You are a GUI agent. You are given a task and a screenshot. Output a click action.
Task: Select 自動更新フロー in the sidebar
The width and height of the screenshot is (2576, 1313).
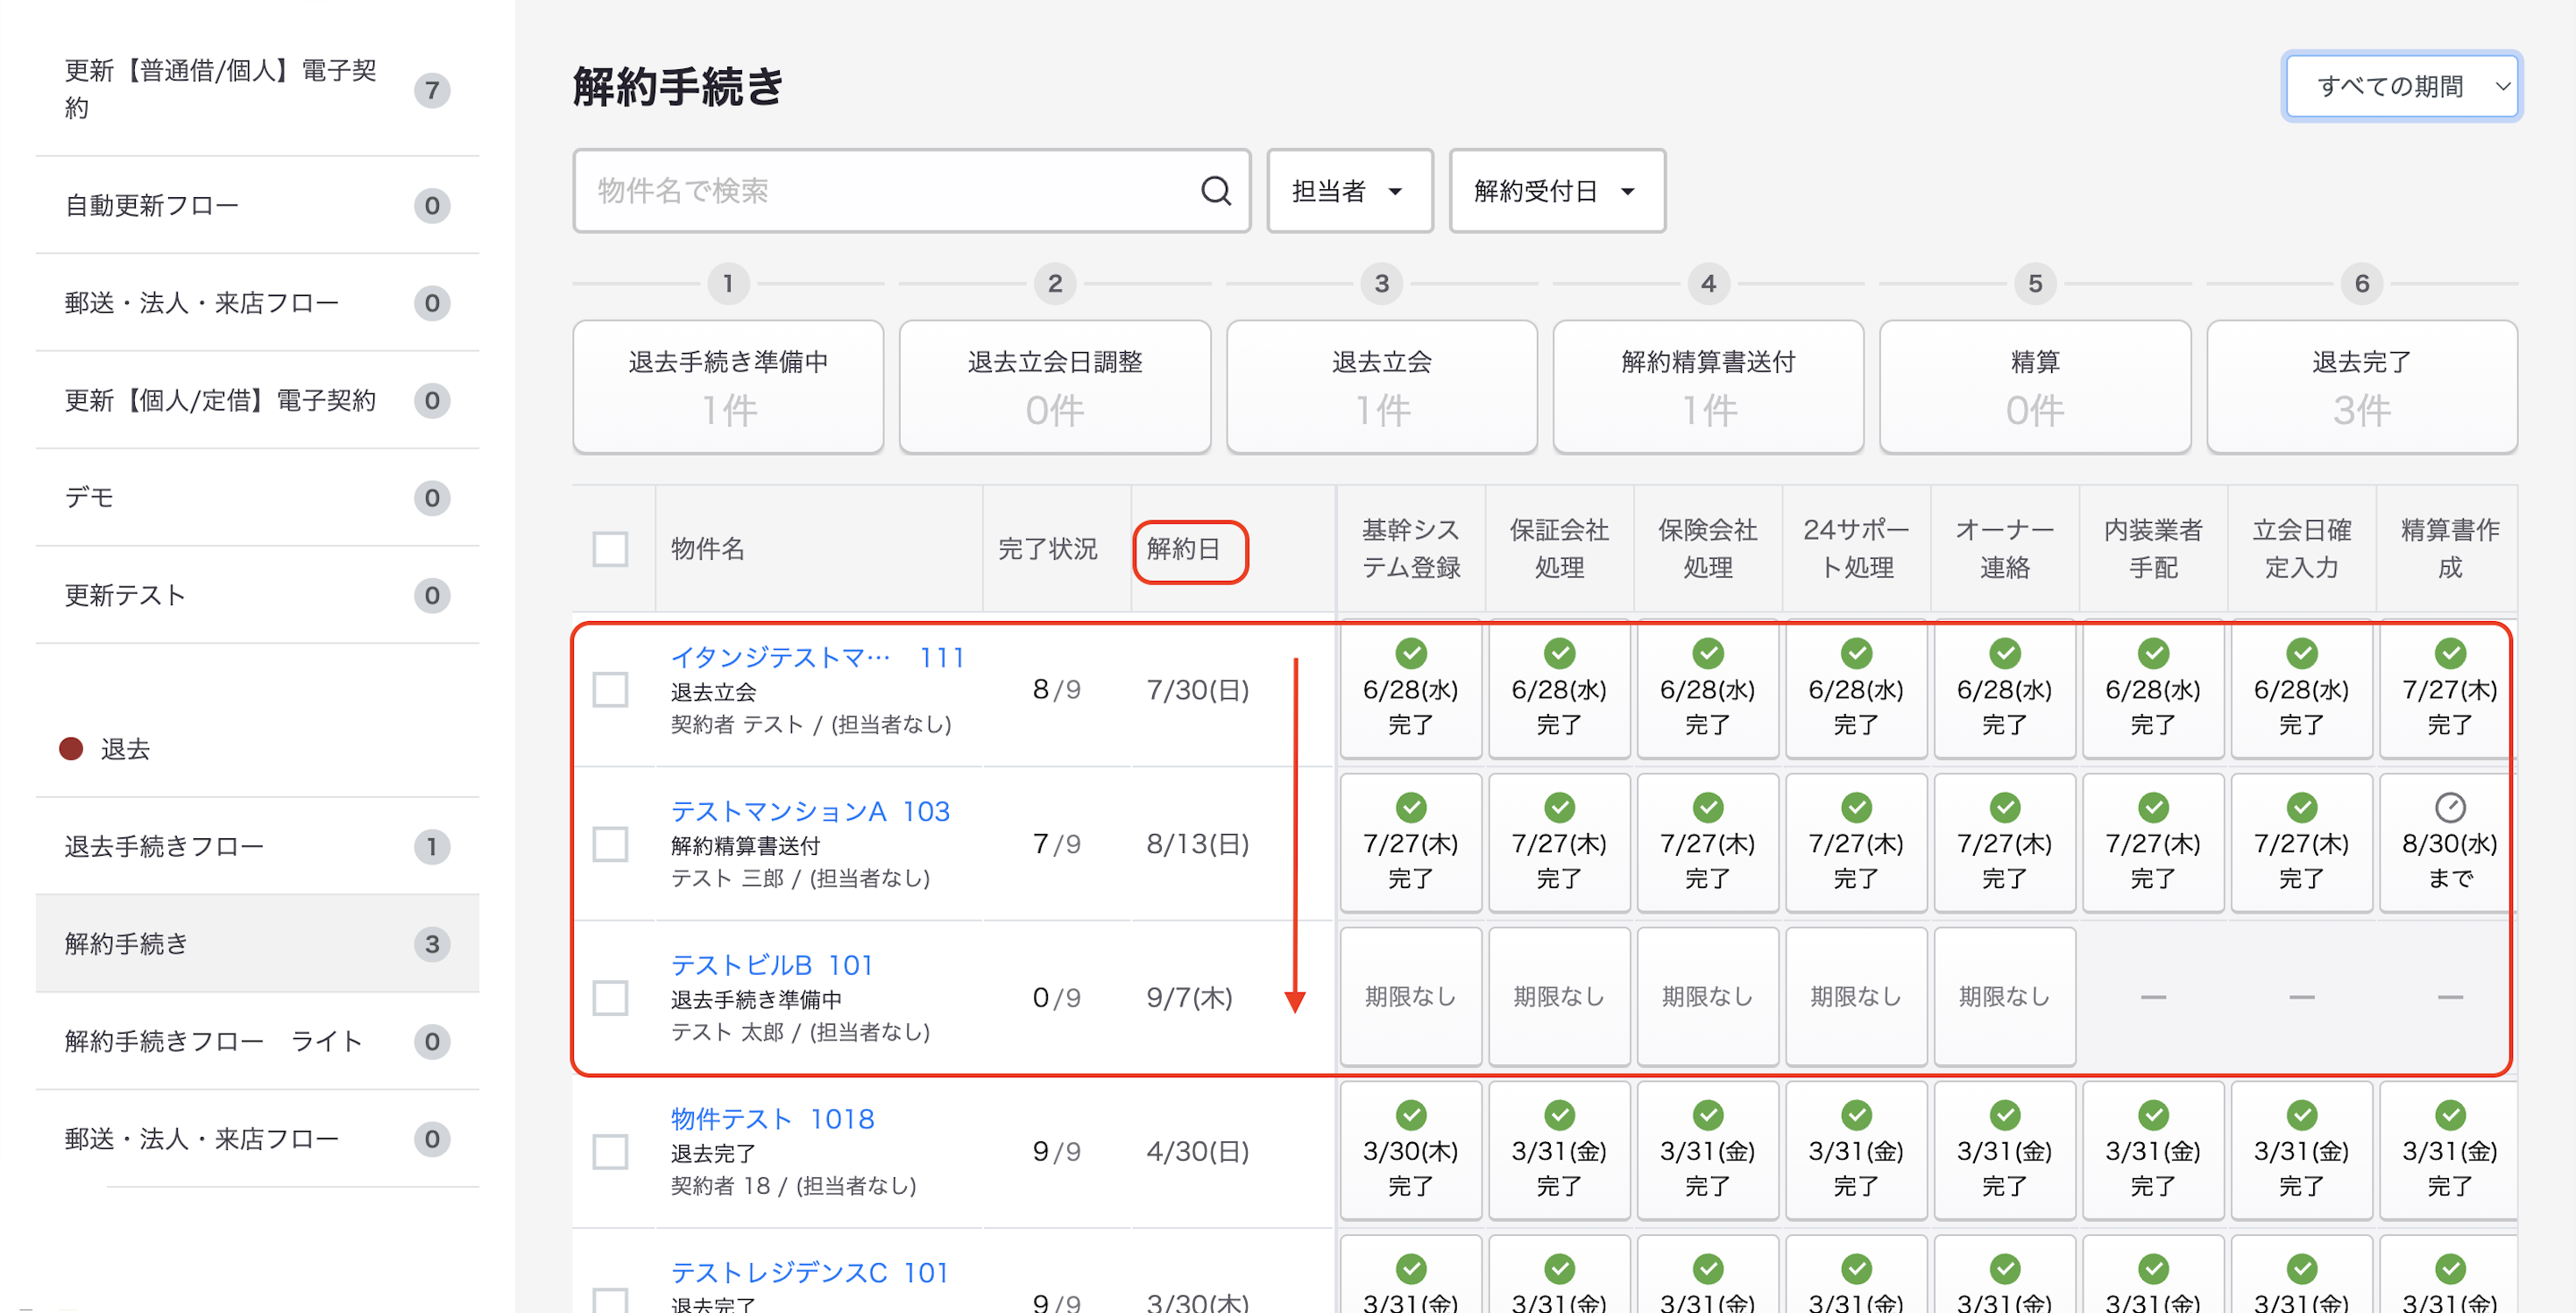[x=257, y=205]
